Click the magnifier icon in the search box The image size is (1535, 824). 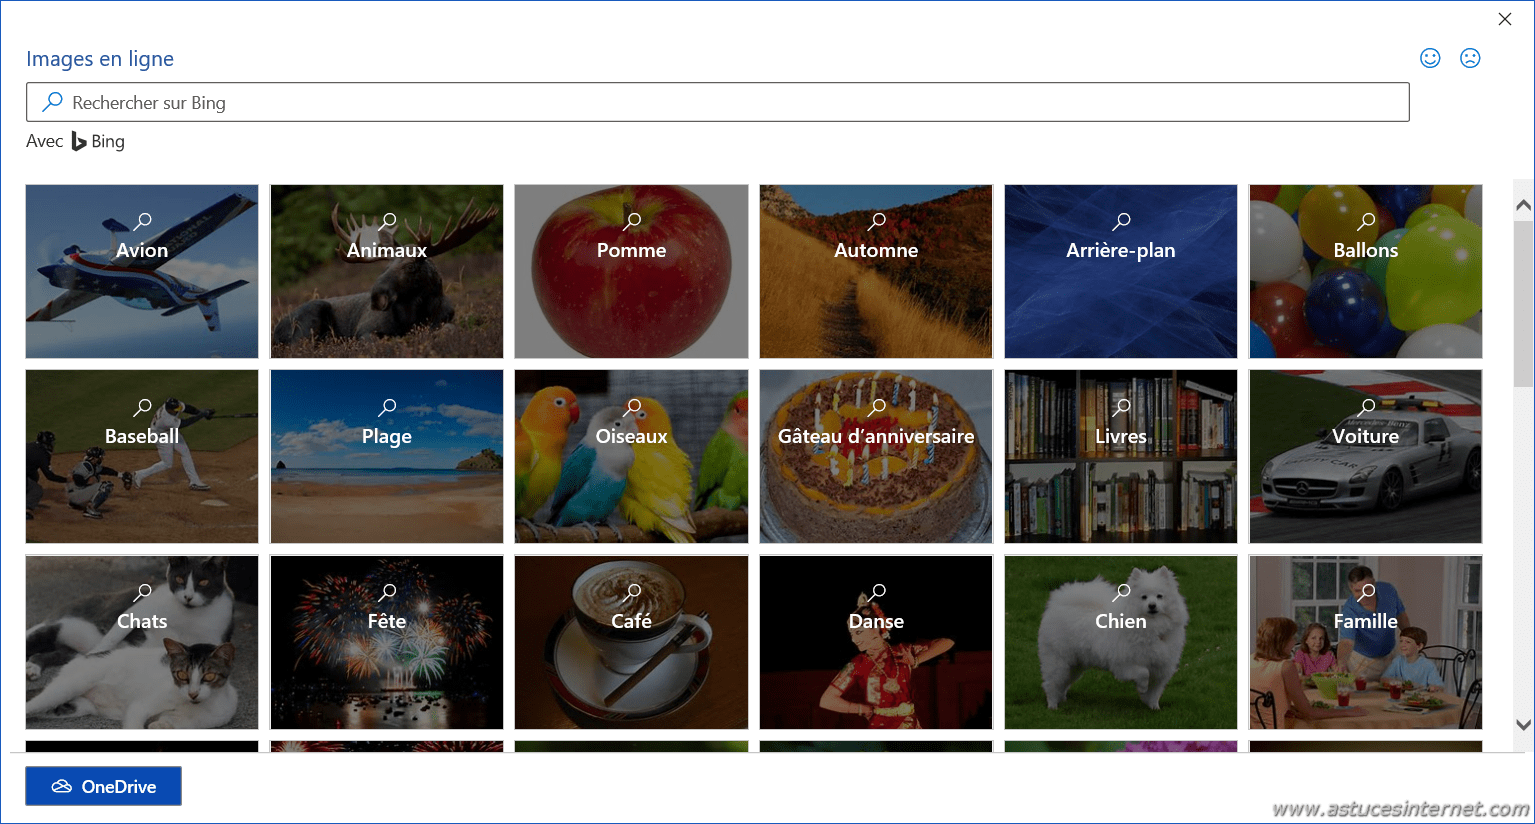[x=52, y=102]
